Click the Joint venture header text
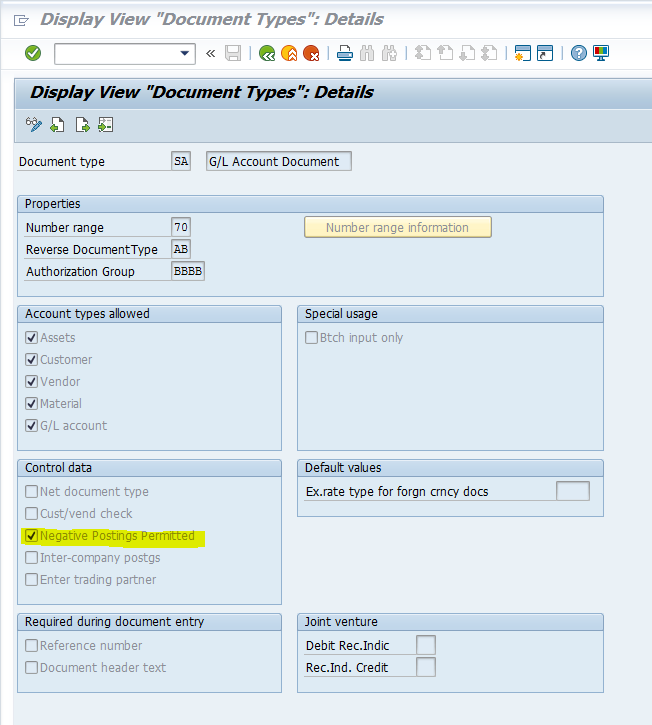 click(341, 622)
